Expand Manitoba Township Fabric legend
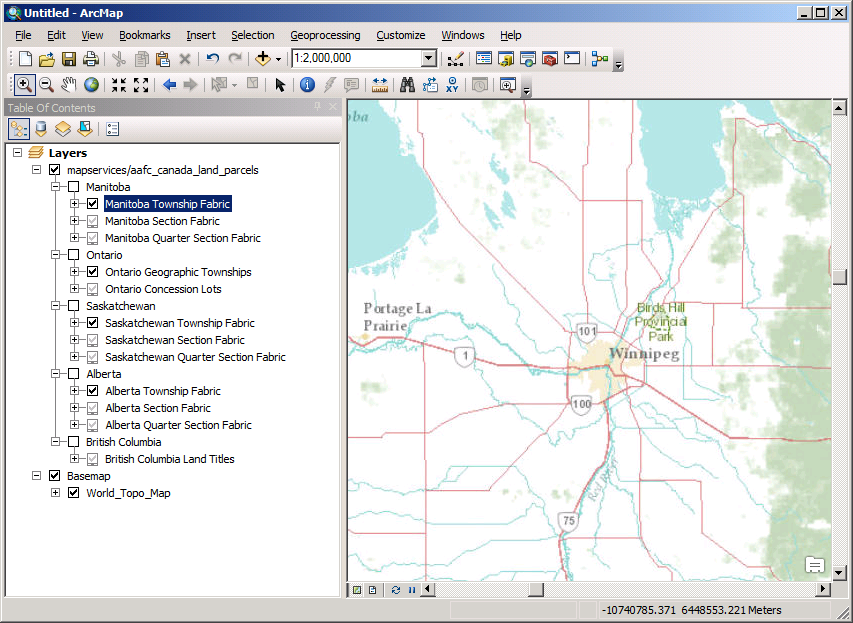Screen dimensions: 853x623 pyautogui.click(x=75, y=203)
